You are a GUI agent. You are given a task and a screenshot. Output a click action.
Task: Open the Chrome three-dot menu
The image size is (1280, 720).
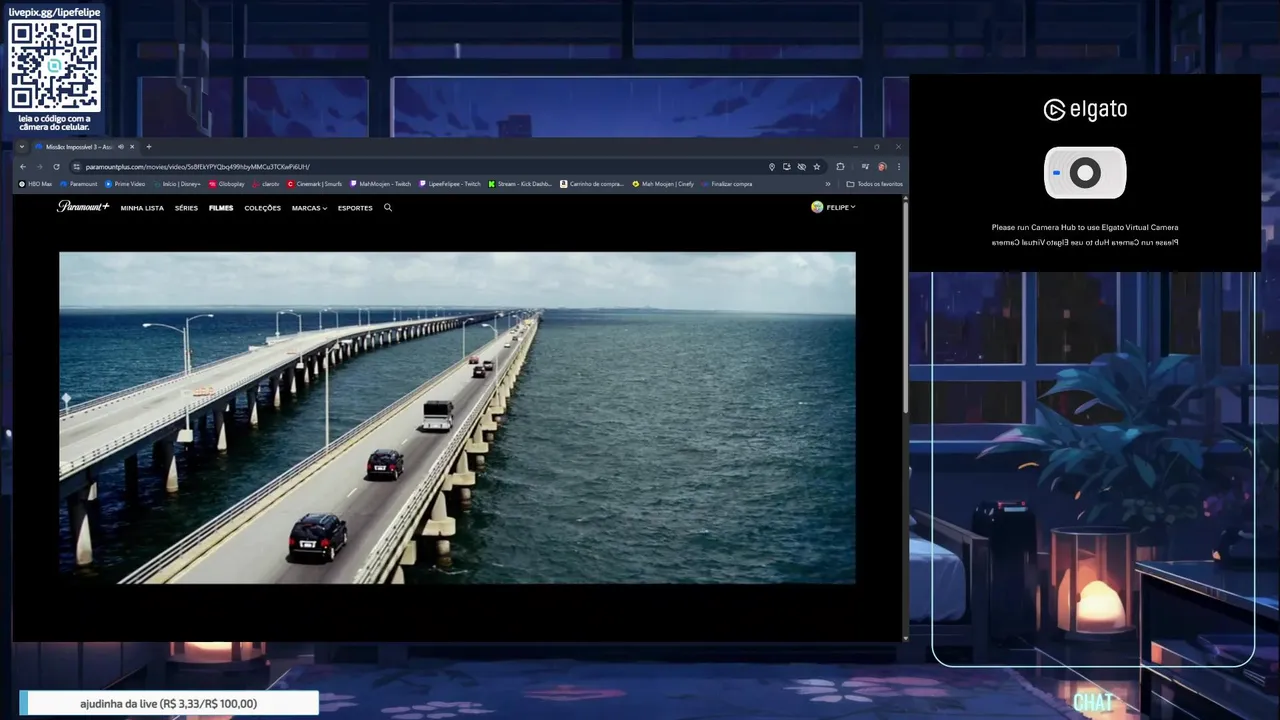tap(899, 167)
